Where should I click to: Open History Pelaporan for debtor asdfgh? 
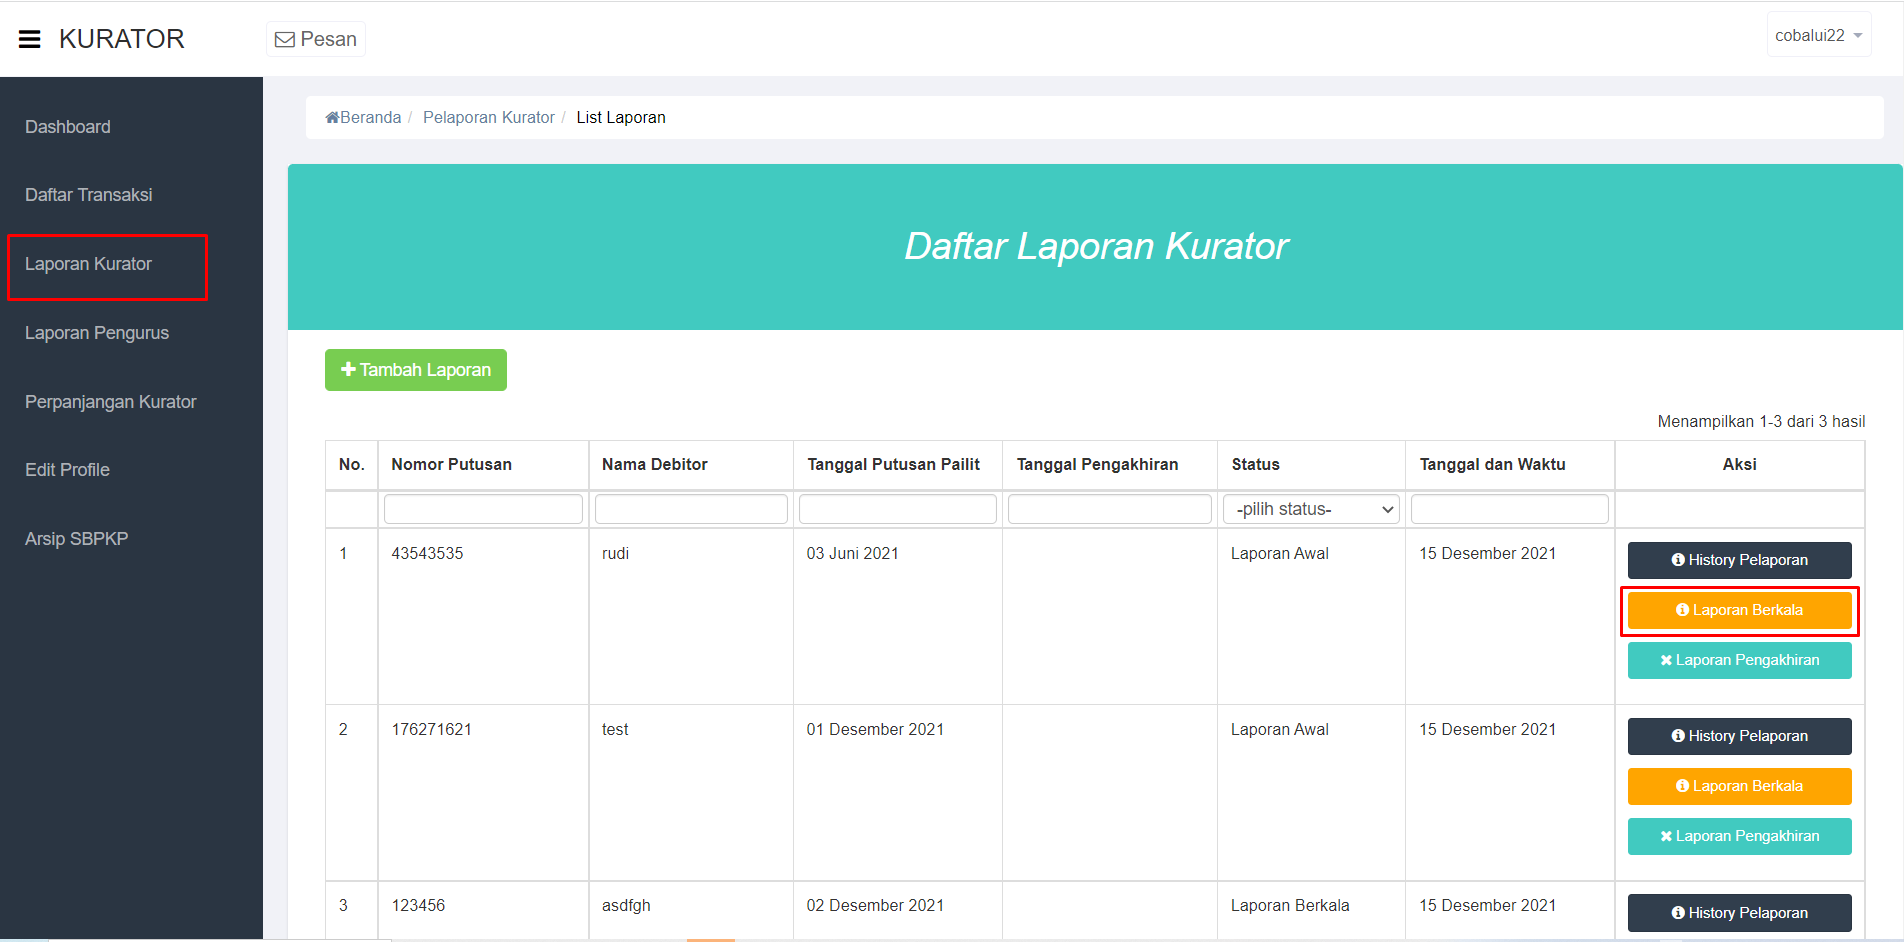[1739, 912]
